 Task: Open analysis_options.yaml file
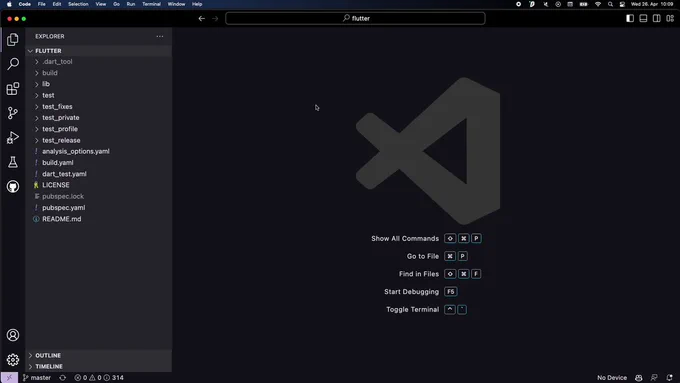click(x=98, y=151)
